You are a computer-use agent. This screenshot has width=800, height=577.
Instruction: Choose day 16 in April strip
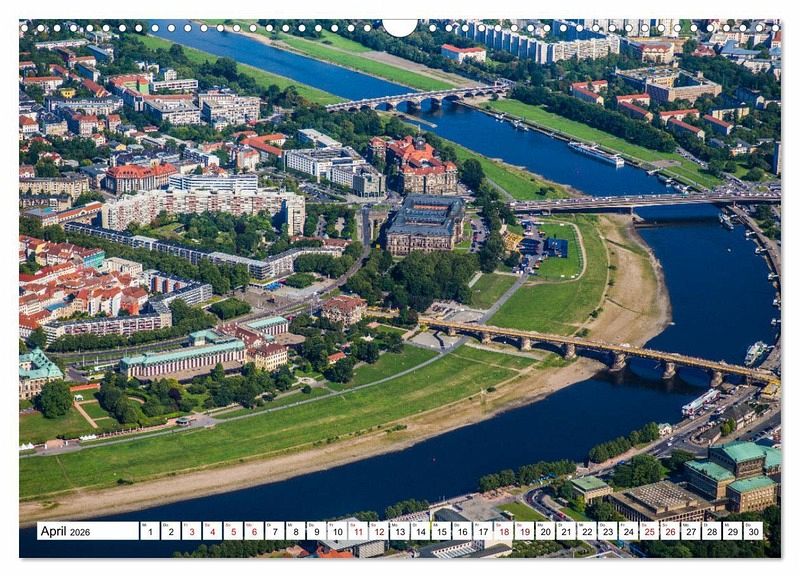coord(462,531)
